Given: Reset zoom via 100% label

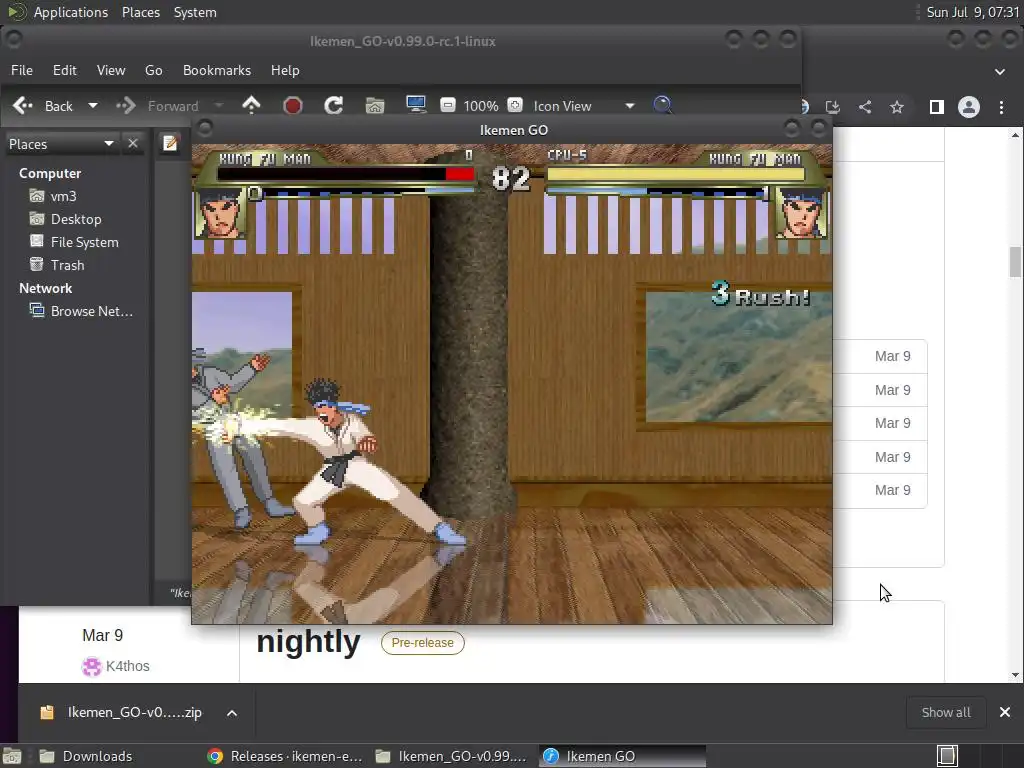Looking at the screenshot, I should [481, 106].
